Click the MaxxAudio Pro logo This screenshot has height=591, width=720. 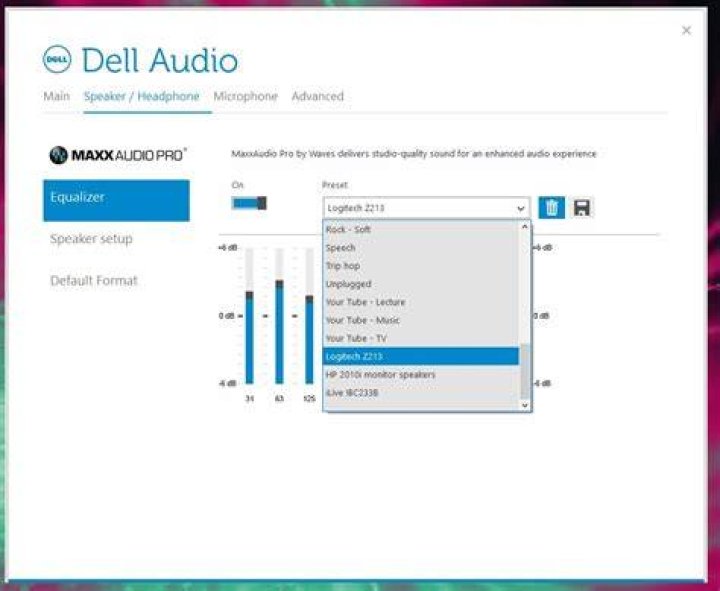[118, 155]
